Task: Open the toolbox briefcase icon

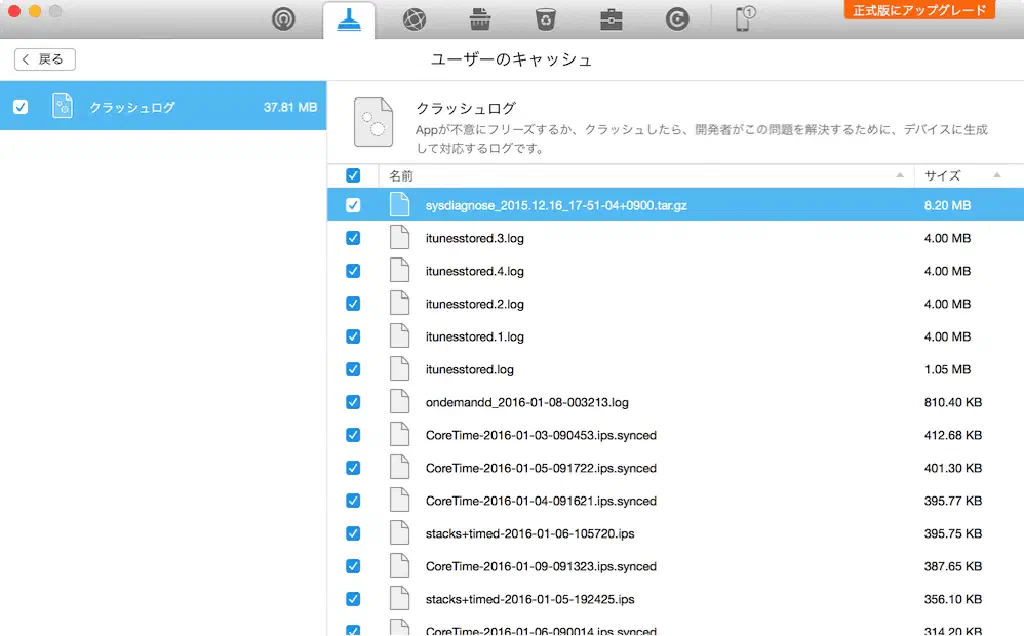Action: 611,19
